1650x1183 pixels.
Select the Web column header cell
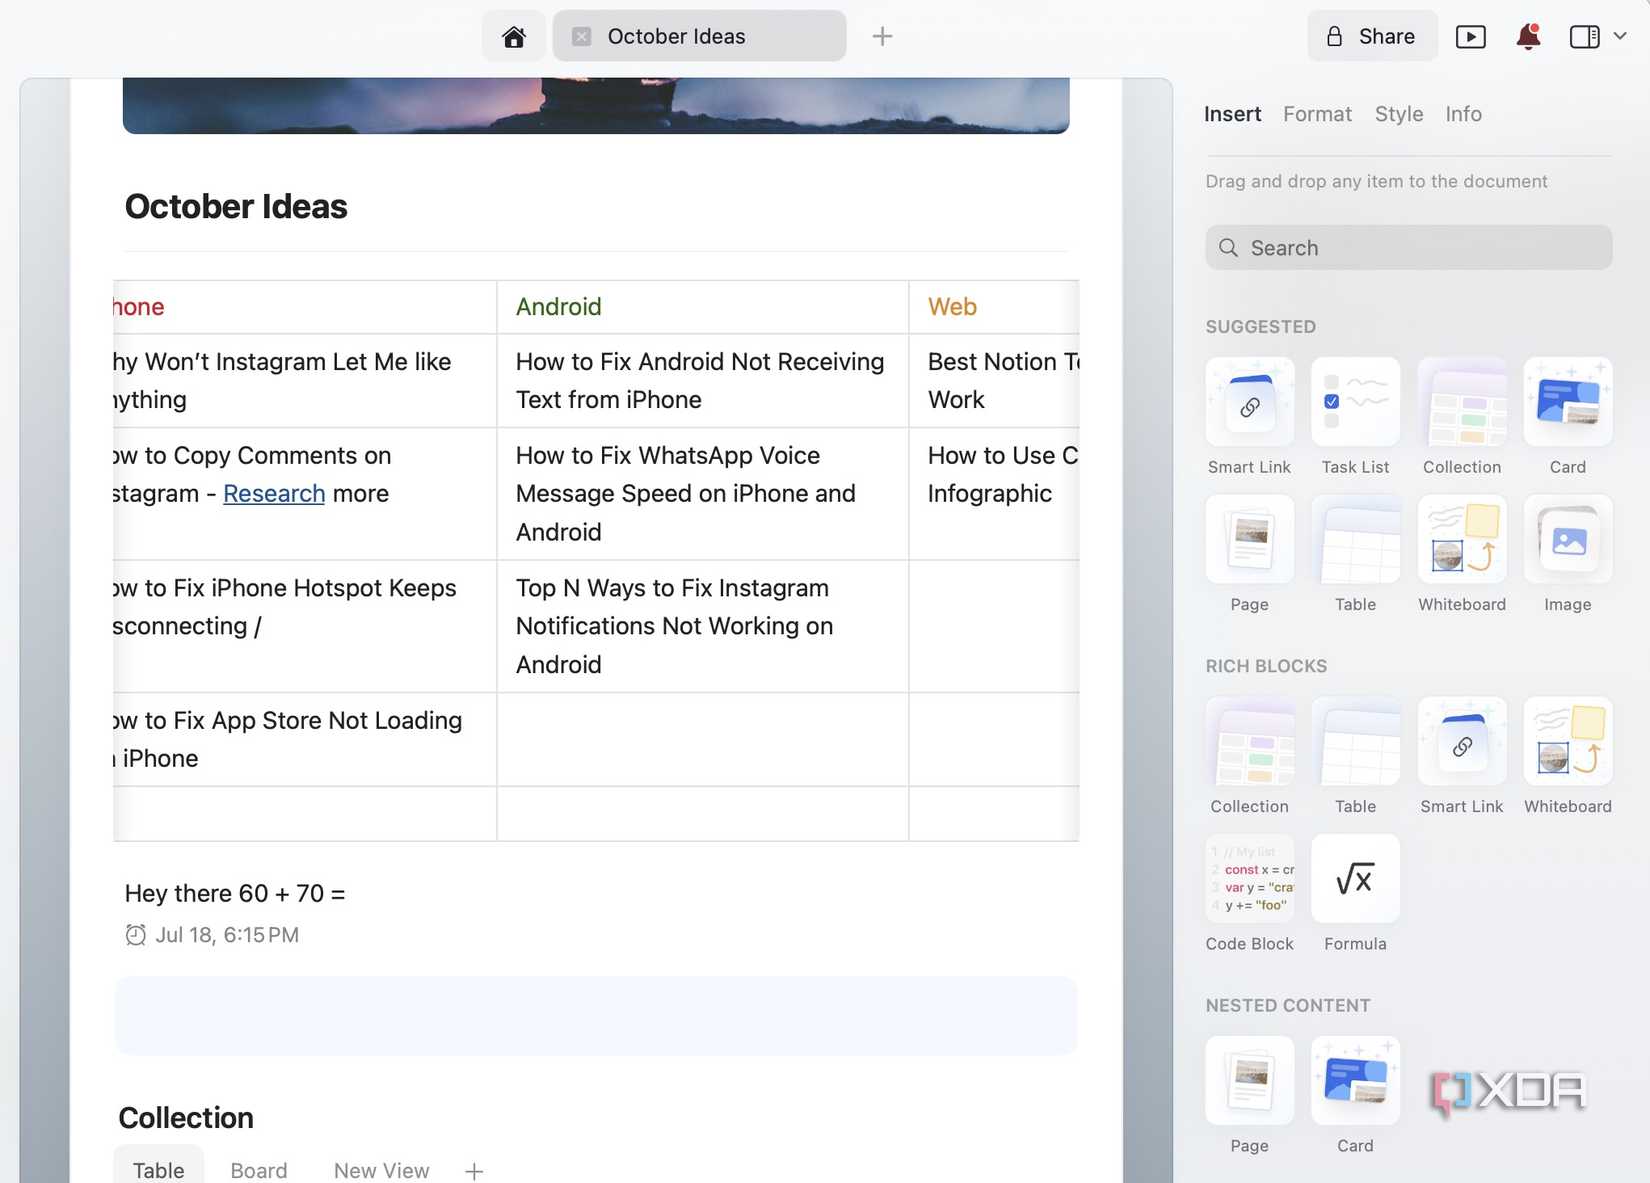click(x=993, y=307)
